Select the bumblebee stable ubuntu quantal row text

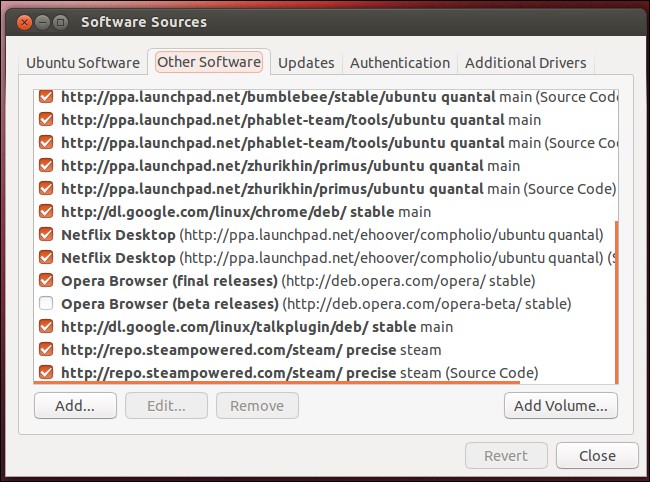pyautogui.click(x=339, y=97)
